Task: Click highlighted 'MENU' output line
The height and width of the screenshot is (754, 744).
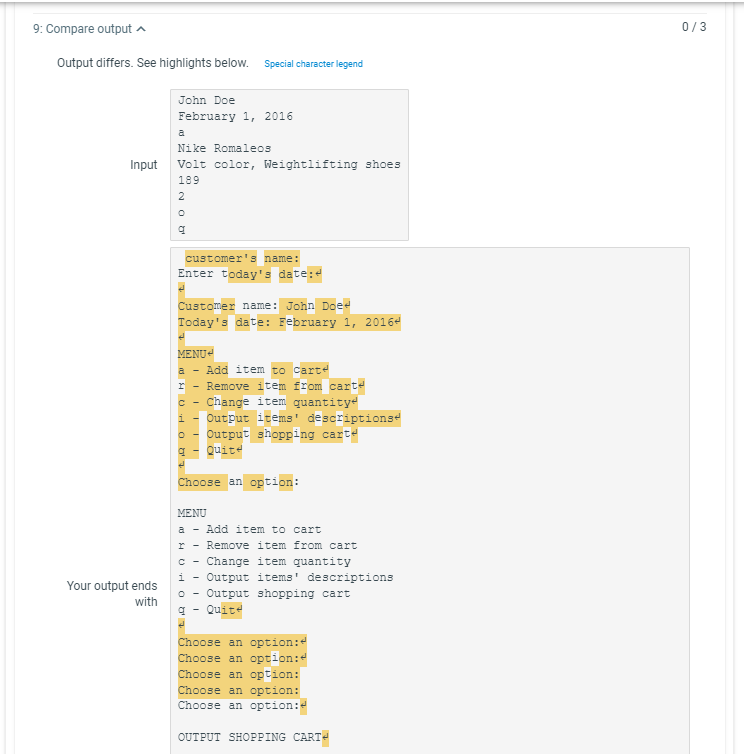Action: 195,354
